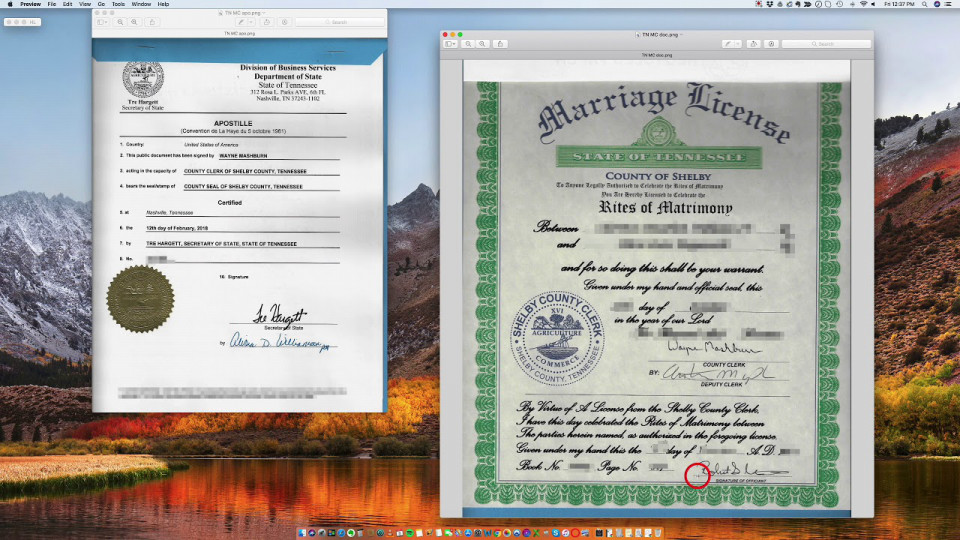
Task: Open Trash in the Dock
Action: click(x=658, y=533)
